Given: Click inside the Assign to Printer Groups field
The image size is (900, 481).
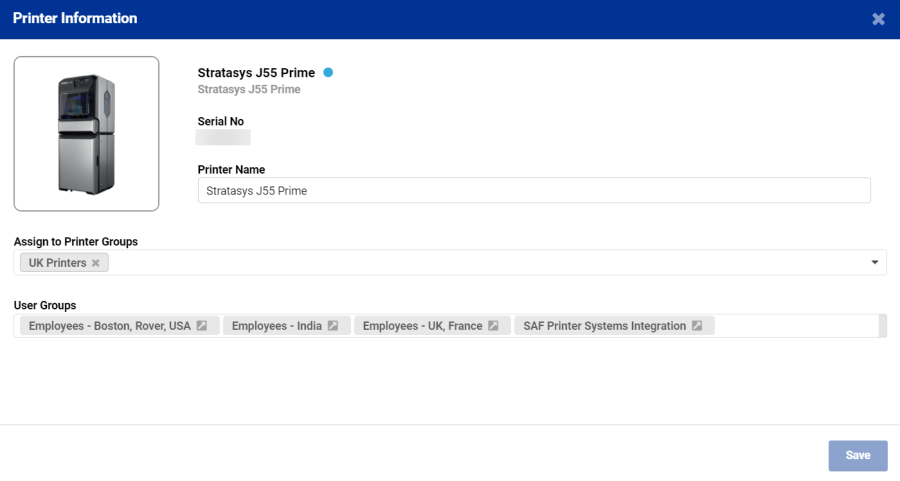Looking at the screenshot, I should click(x=480, y=263).
